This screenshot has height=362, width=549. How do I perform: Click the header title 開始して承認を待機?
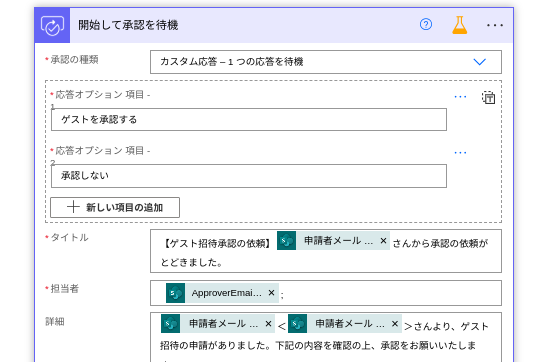128,25
